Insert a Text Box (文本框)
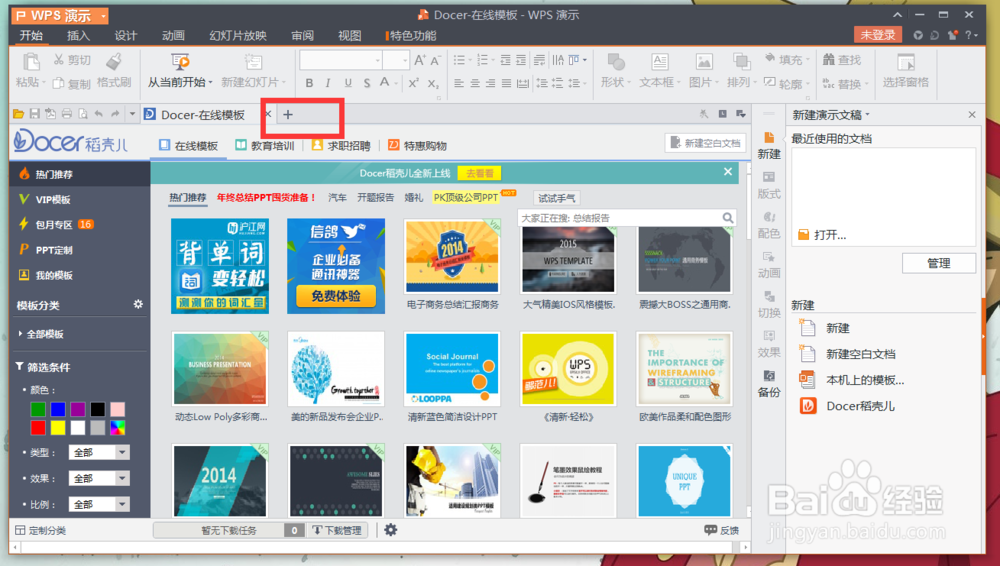Viewport: 1000px width, 566px height. coord(659,70)
